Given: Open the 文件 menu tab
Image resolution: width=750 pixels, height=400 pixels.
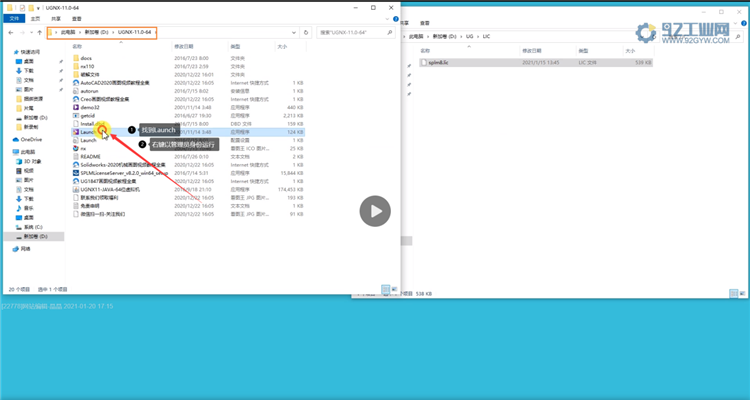Looking at the screenshot, I should tap(14, 19).
